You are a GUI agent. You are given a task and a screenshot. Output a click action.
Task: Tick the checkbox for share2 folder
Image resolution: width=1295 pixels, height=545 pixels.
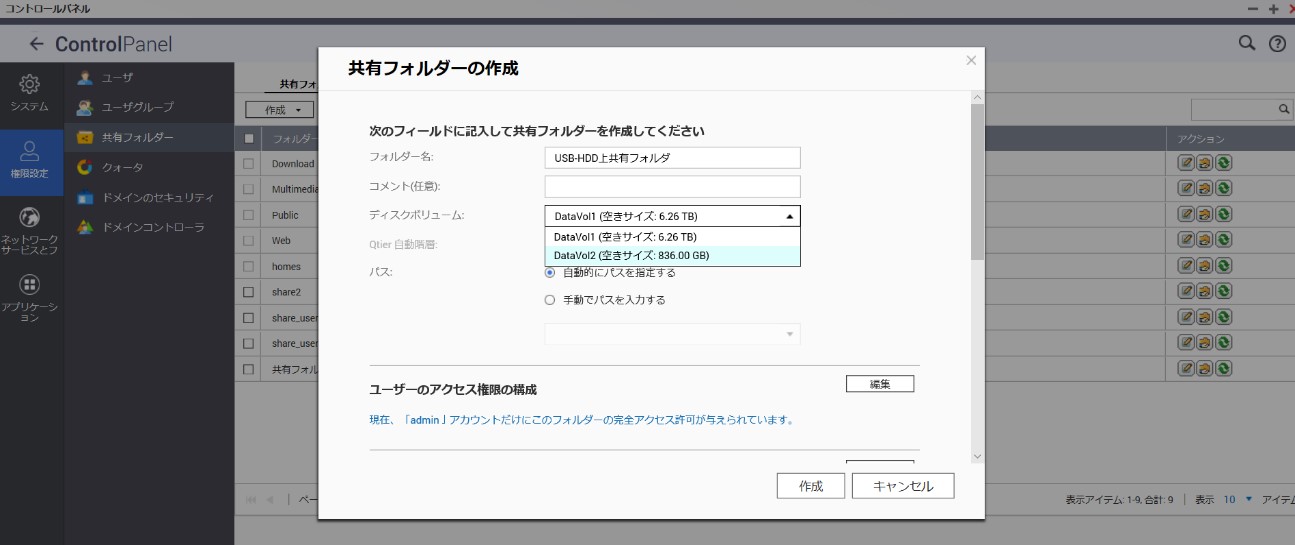tap(249, 292)
